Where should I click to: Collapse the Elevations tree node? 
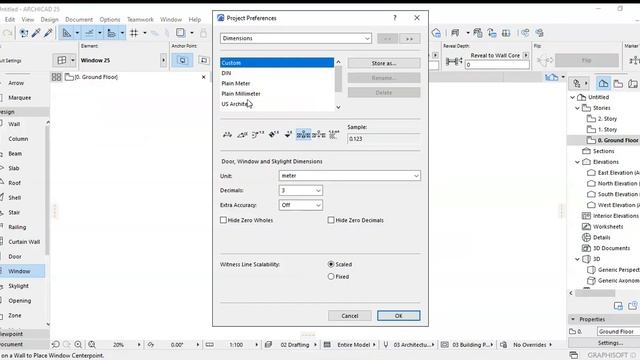[578, 162]
